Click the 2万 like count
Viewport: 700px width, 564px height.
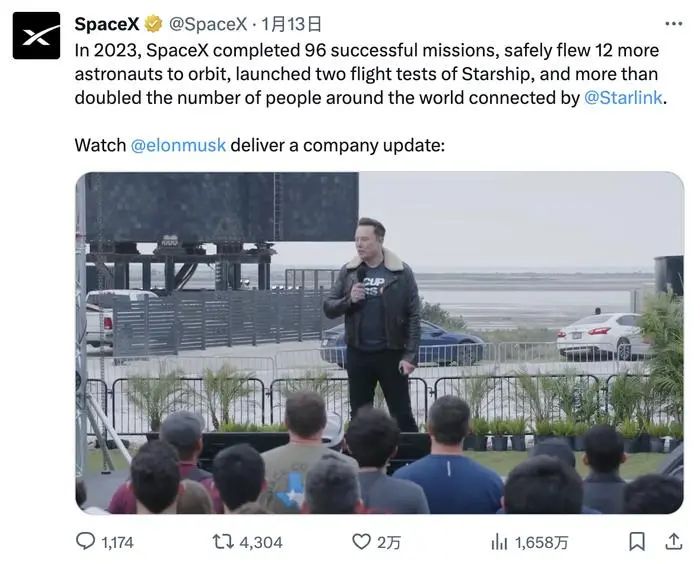[x=388, y=542]
